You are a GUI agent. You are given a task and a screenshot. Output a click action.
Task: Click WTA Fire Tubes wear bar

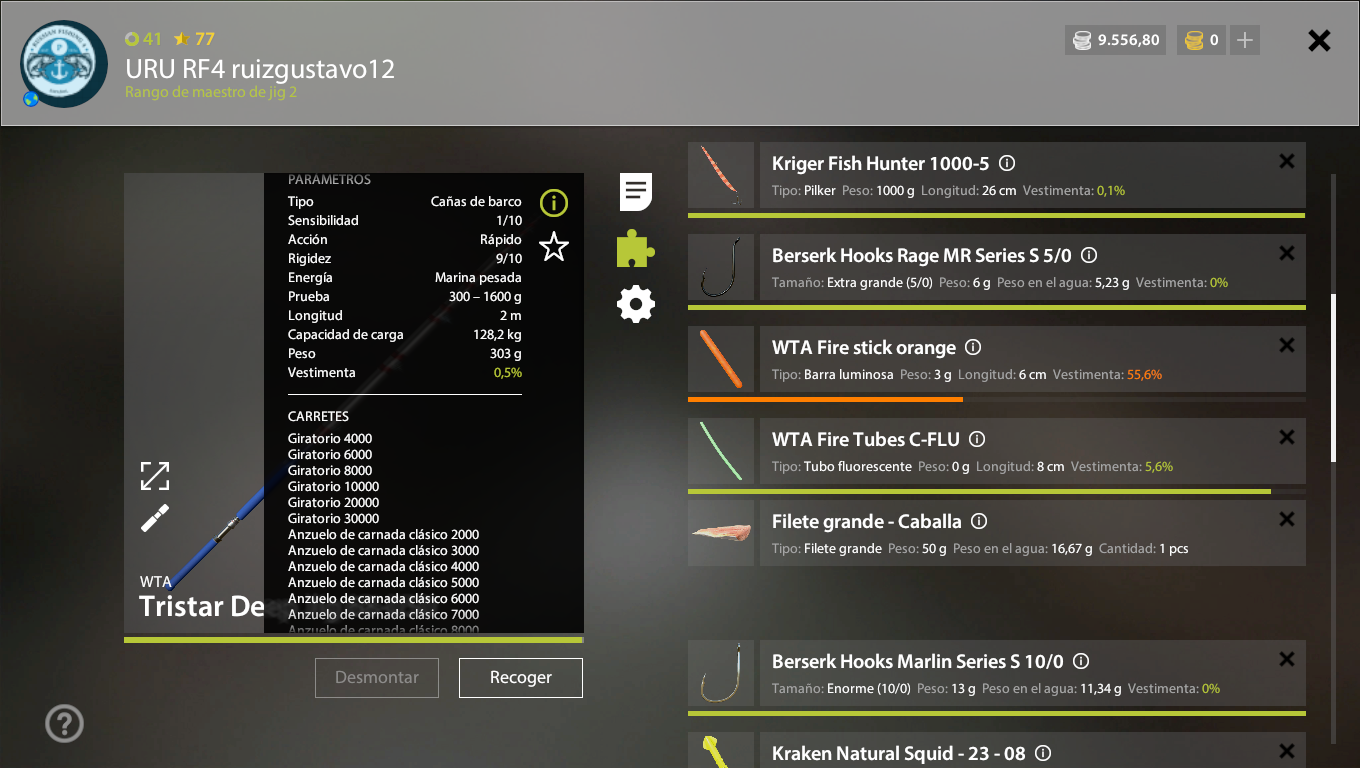click(997, 491)
